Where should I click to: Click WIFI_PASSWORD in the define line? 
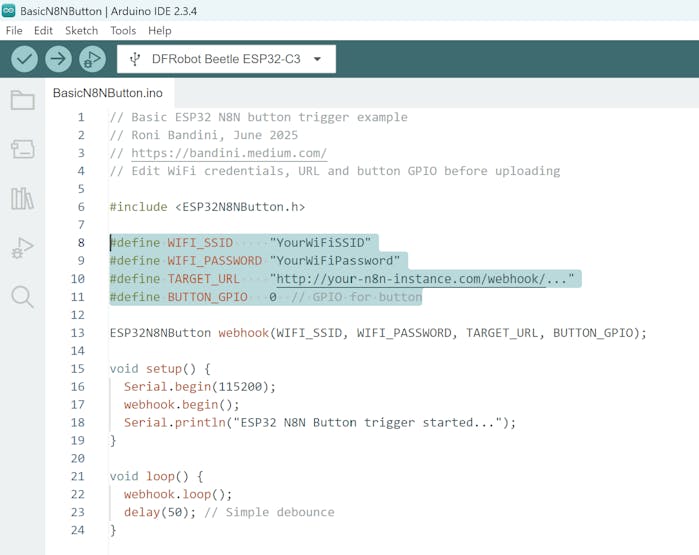214,261
